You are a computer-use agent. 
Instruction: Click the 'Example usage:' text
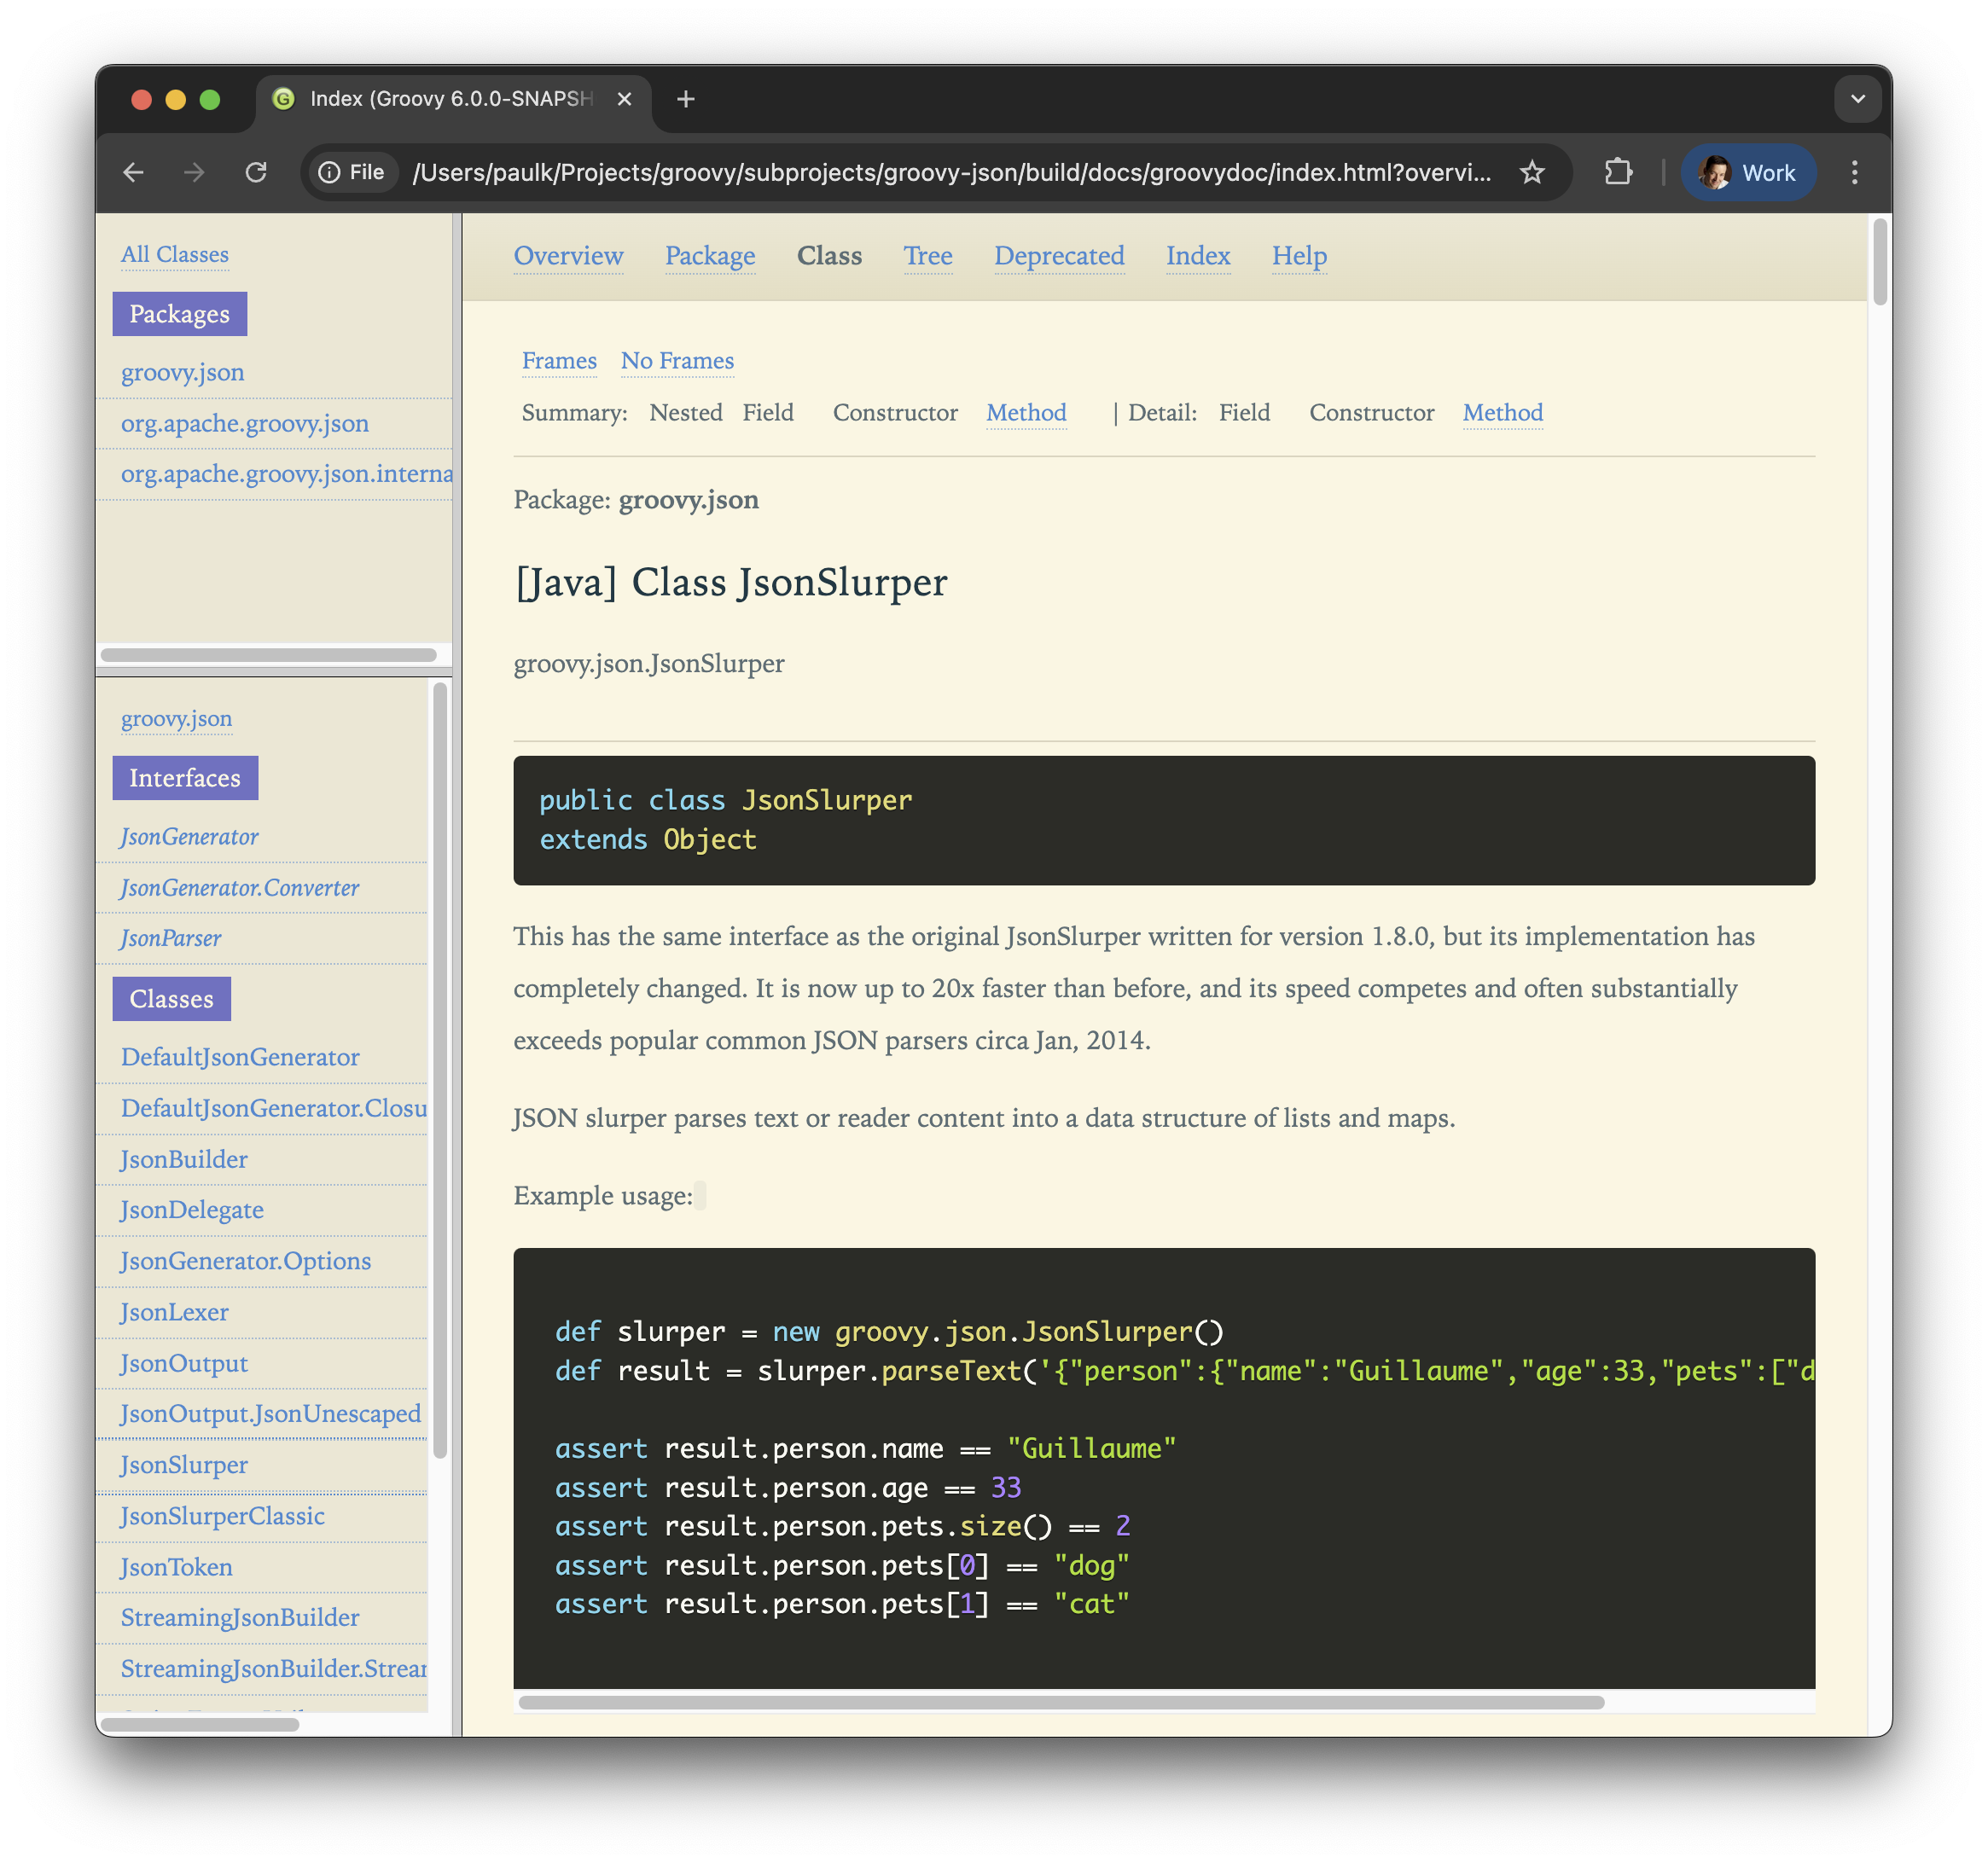pyautogui.click(x=603, y=1195)
